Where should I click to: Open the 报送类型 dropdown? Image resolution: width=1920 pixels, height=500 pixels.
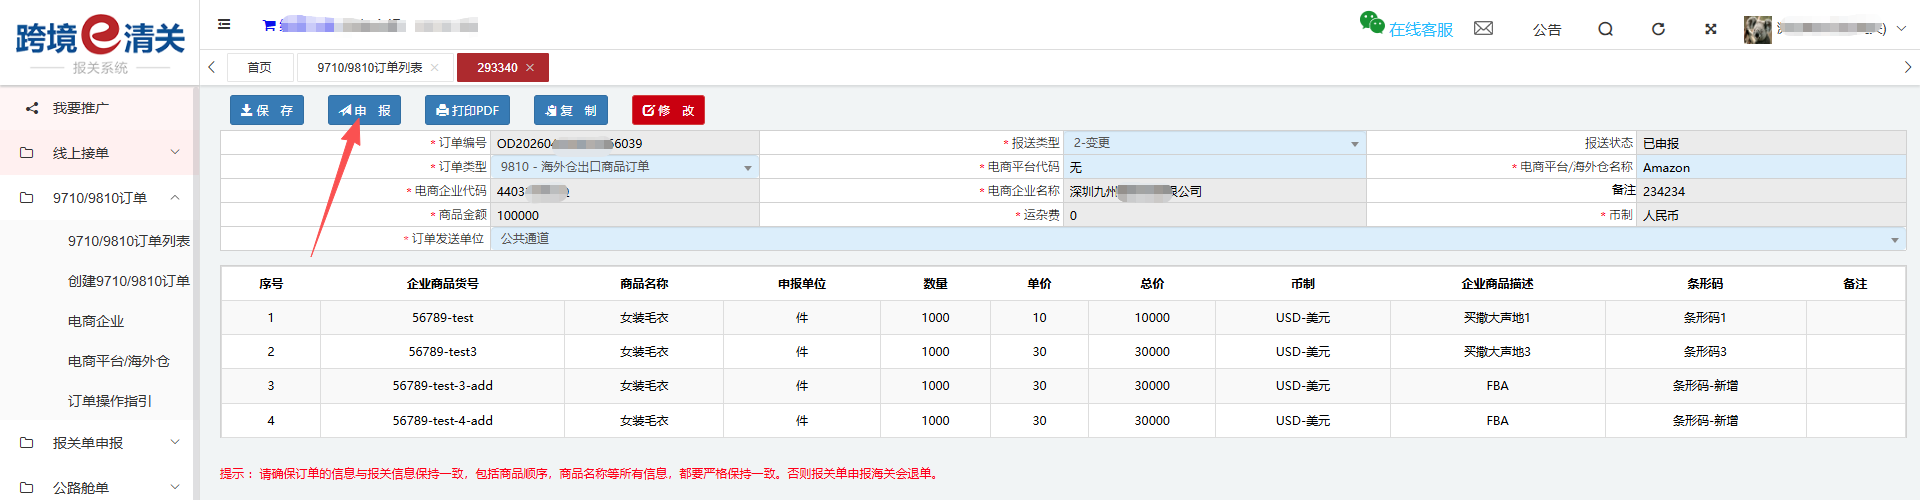[1214, 143]
